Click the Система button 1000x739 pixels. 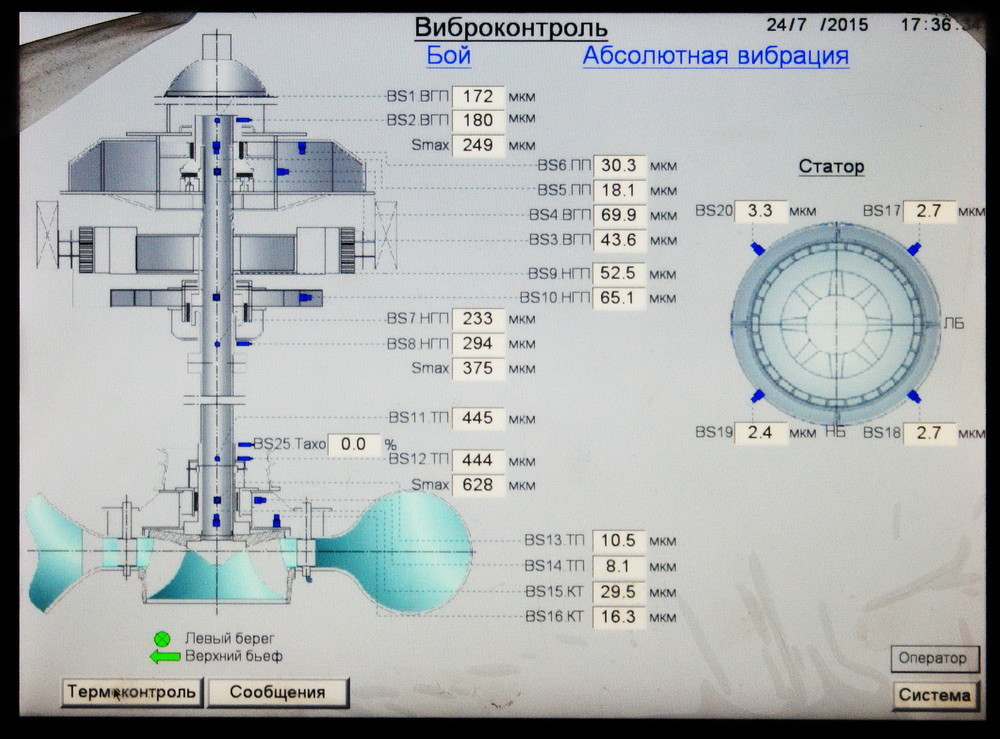[934, 695]
